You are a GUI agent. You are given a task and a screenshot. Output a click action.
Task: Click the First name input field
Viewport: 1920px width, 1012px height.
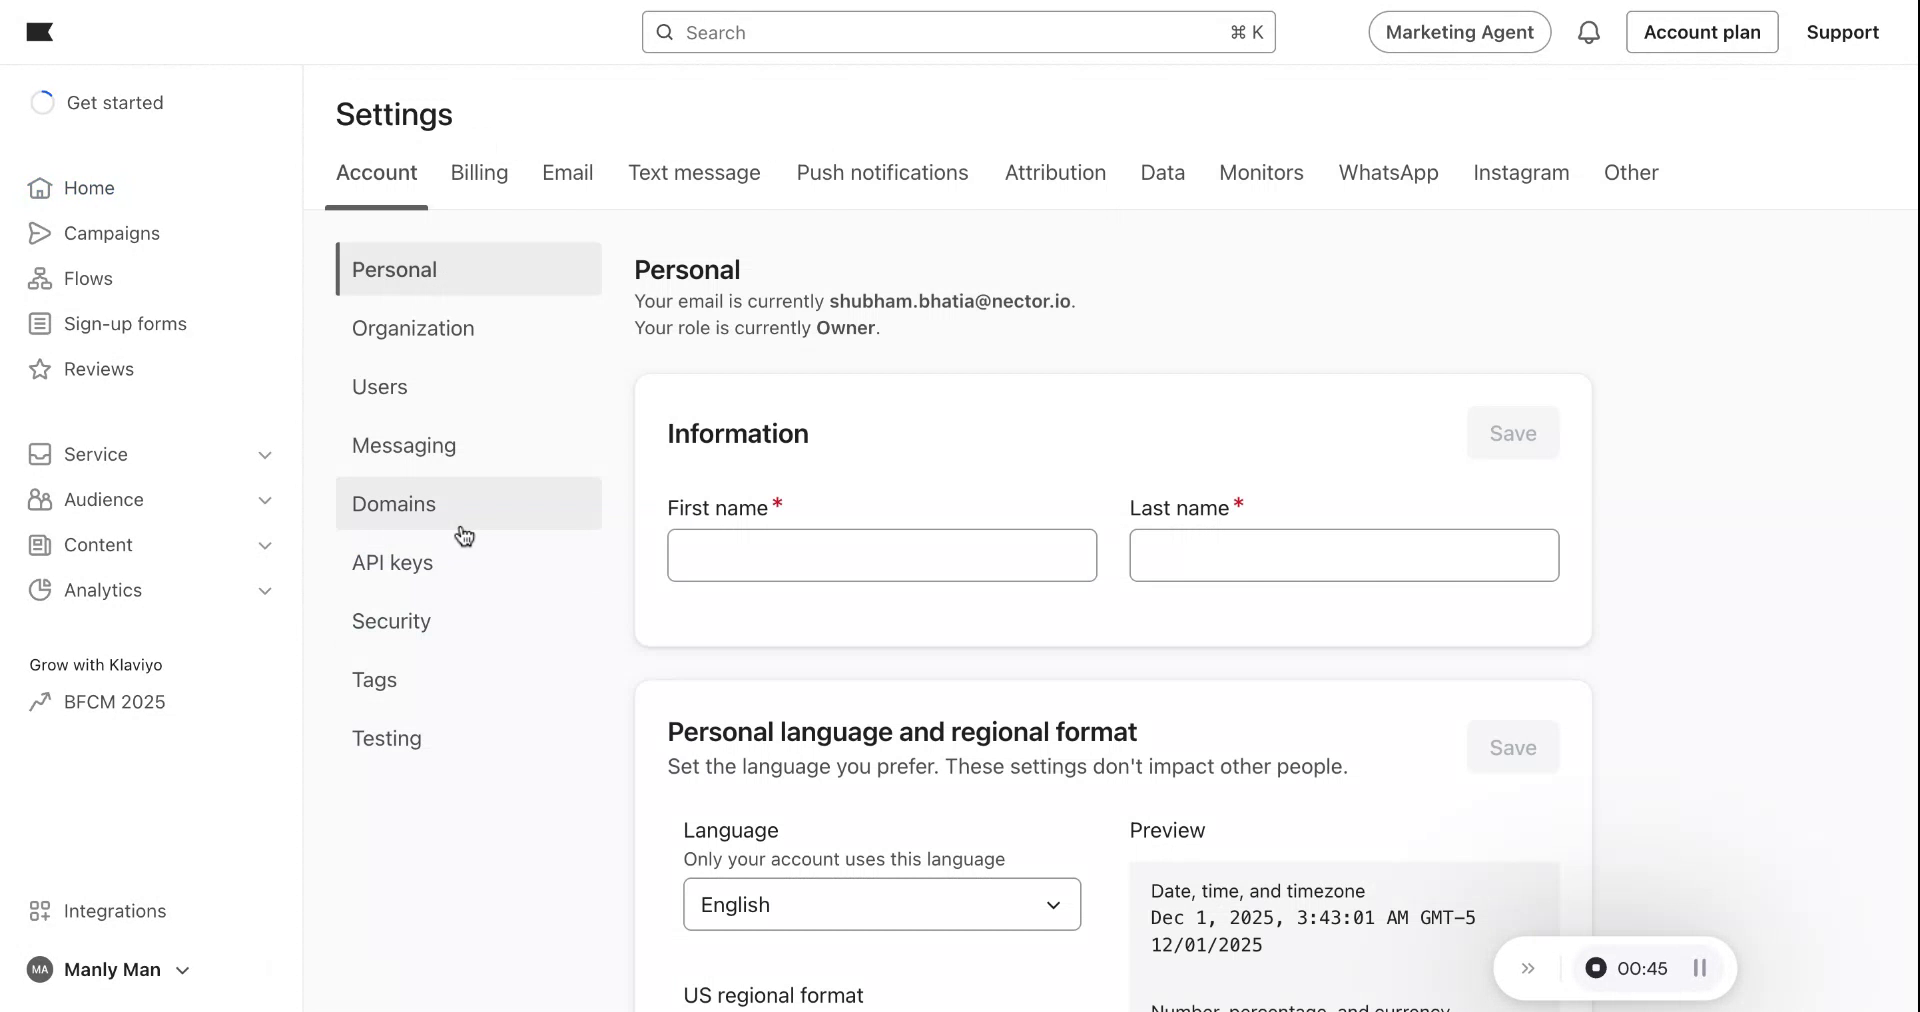tap(881, 556)
